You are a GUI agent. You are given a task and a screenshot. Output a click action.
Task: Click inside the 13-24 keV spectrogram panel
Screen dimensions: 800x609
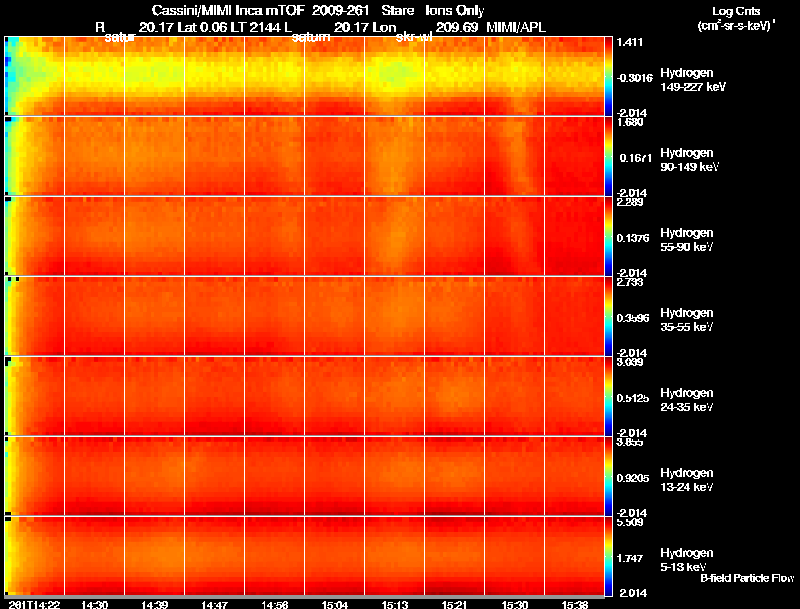305,476
